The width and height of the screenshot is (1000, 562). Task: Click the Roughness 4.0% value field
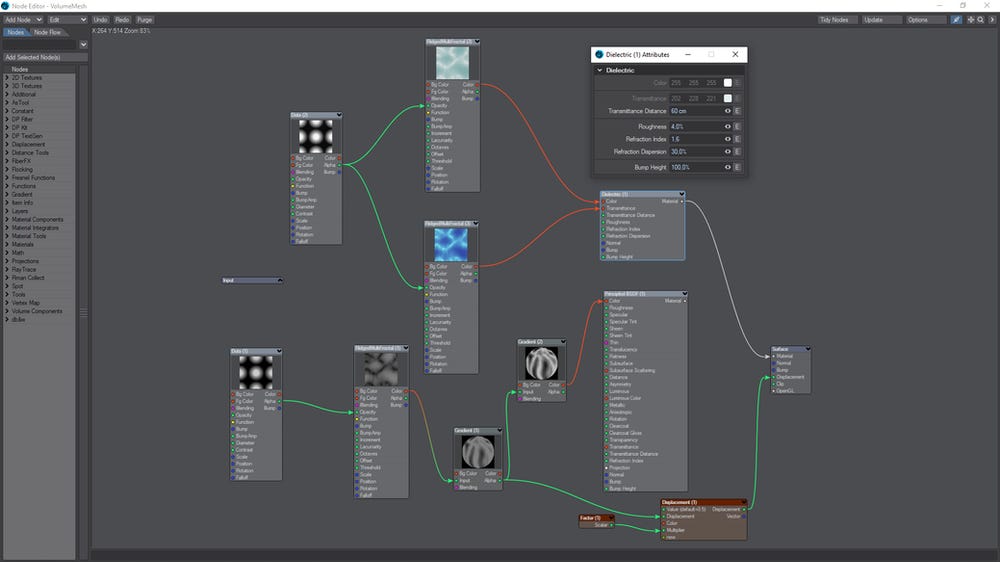click(x=695, y=126)
